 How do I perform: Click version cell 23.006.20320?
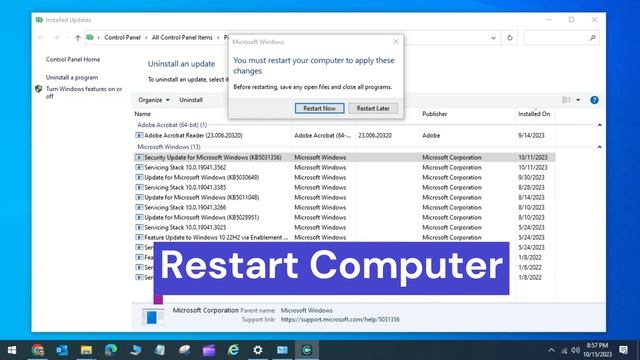pyautogui.click(x=375, y=135)
